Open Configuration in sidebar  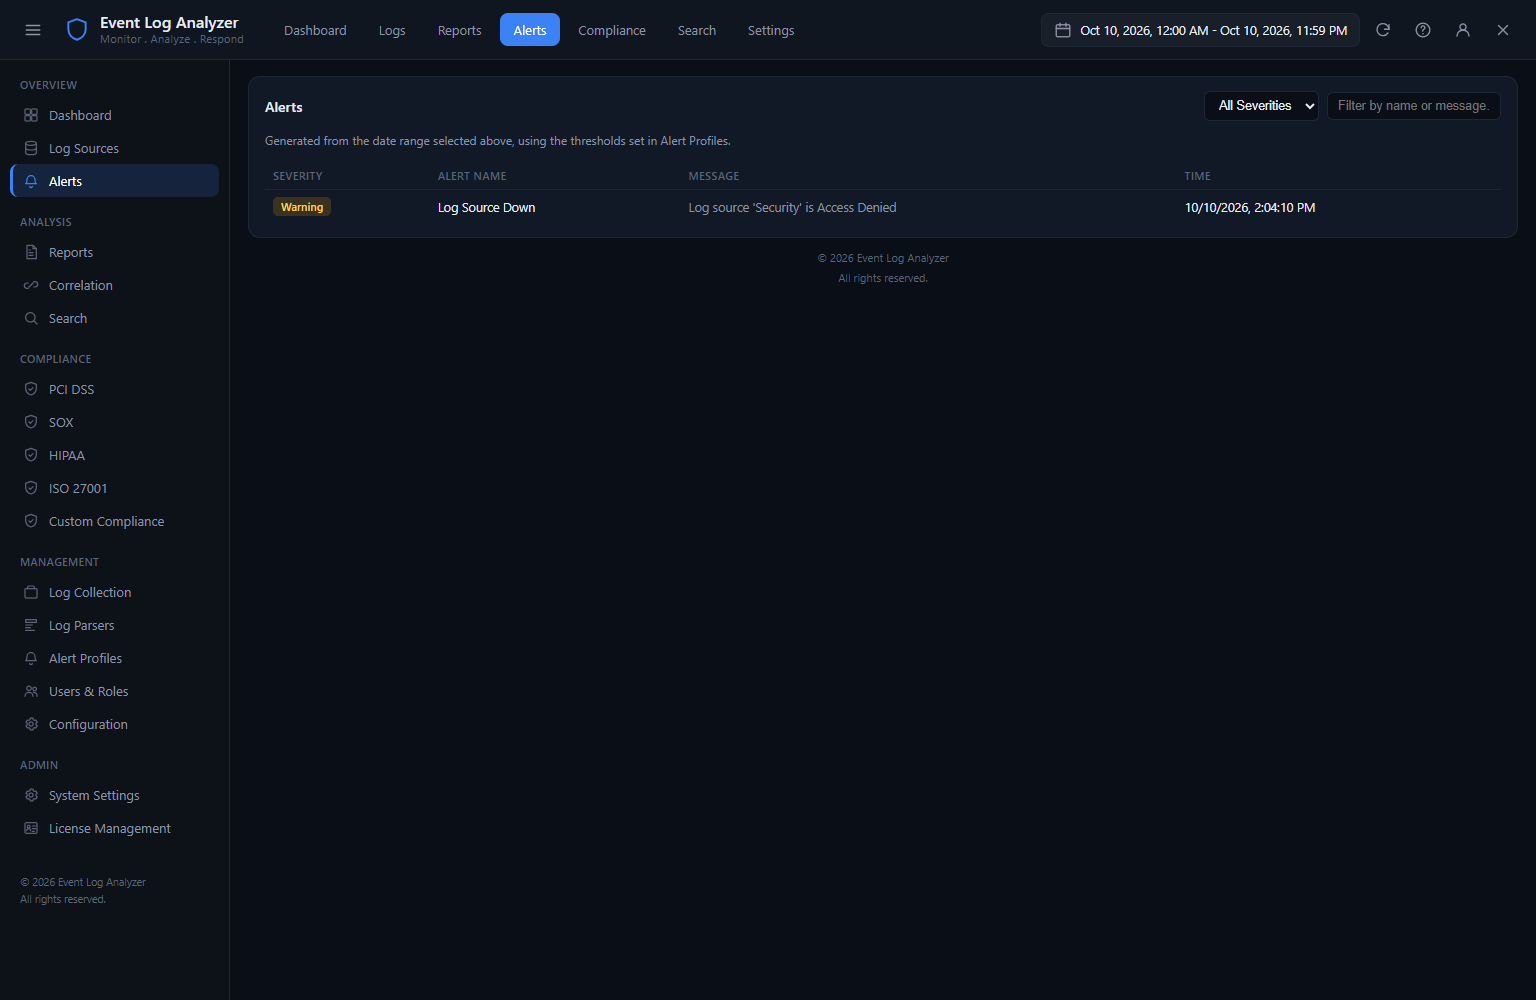[114, 724]
